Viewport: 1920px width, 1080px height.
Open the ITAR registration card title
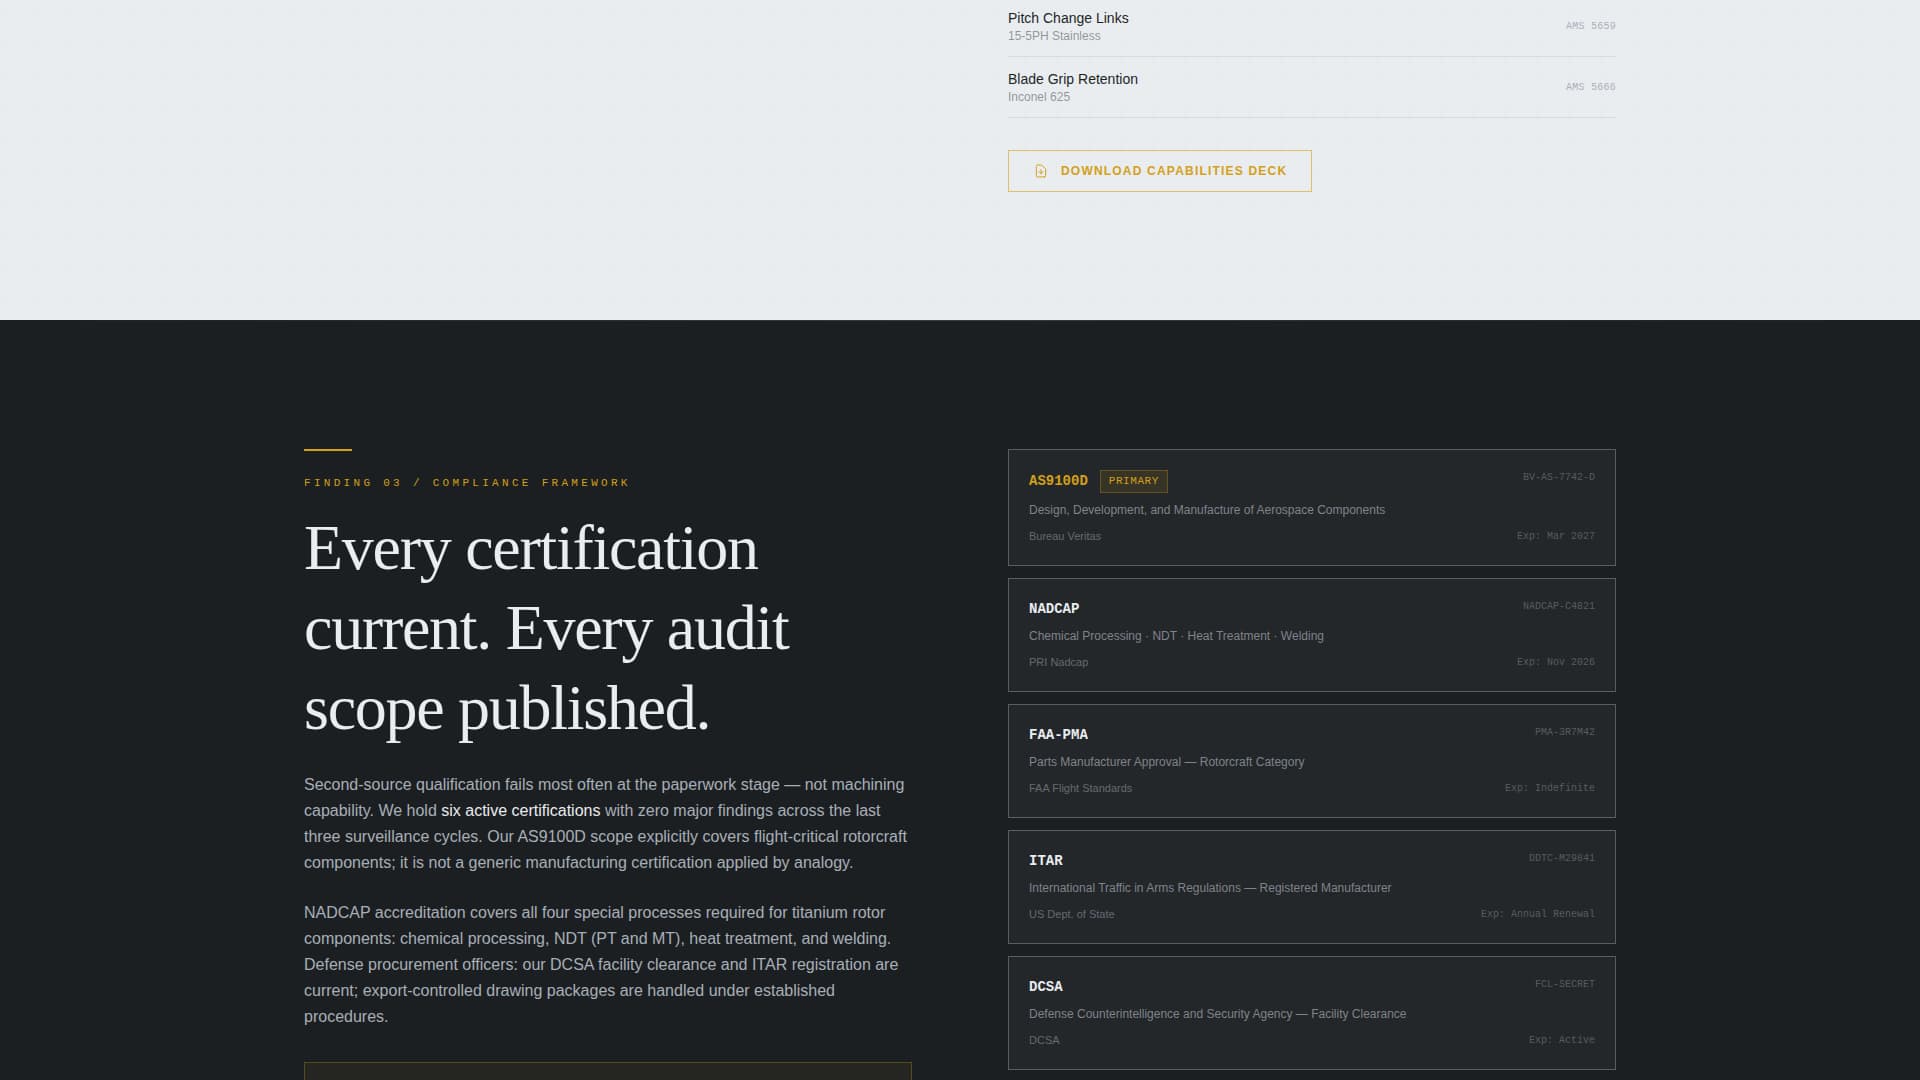[x=1046, y=860]
